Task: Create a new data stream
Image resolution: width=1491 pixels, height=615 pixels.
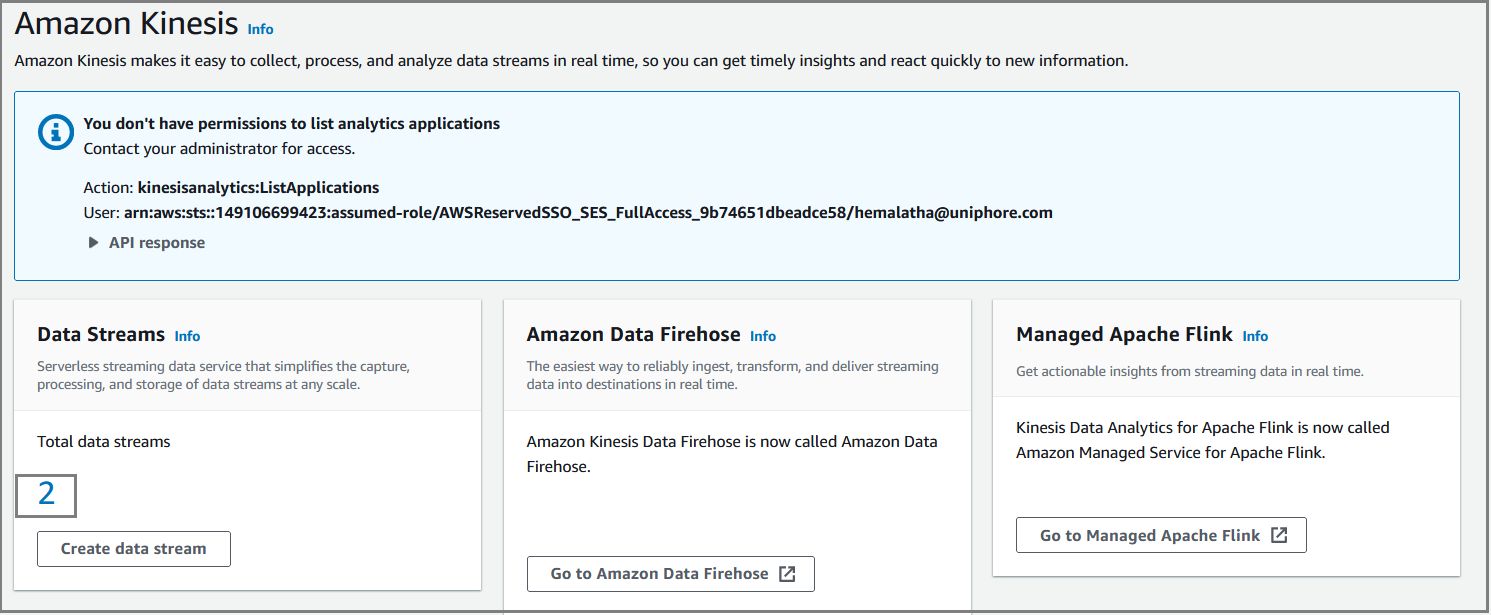Action: point(134,549)
